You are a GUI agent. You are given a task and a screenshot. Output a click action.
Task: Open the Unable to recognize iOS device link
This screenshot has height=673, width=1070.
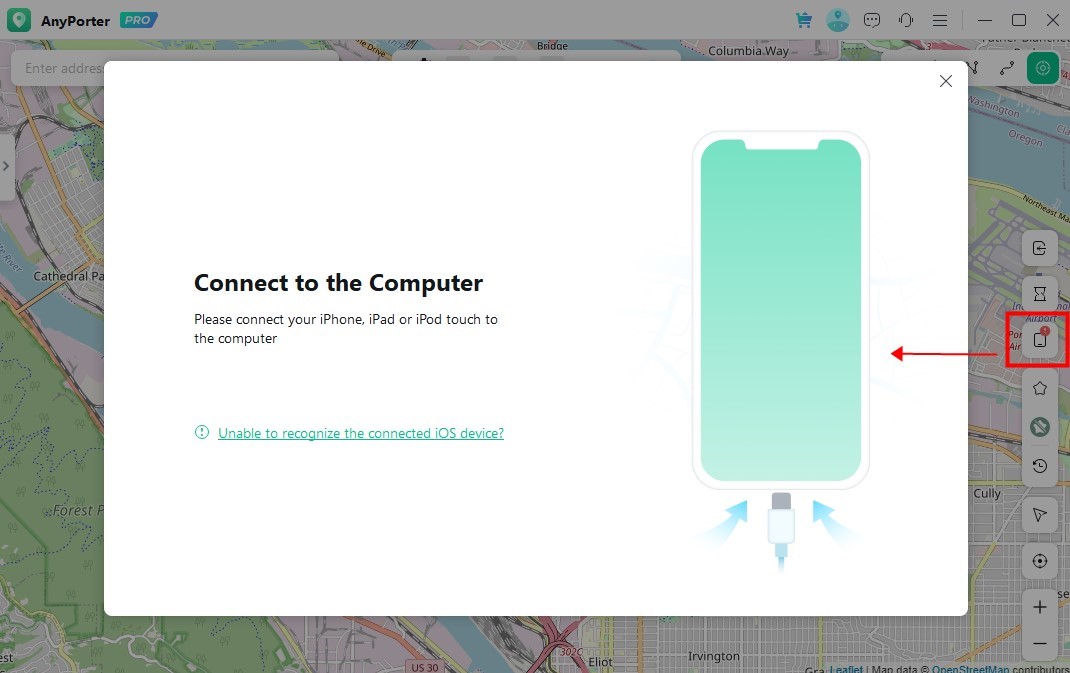pos(361,433)
